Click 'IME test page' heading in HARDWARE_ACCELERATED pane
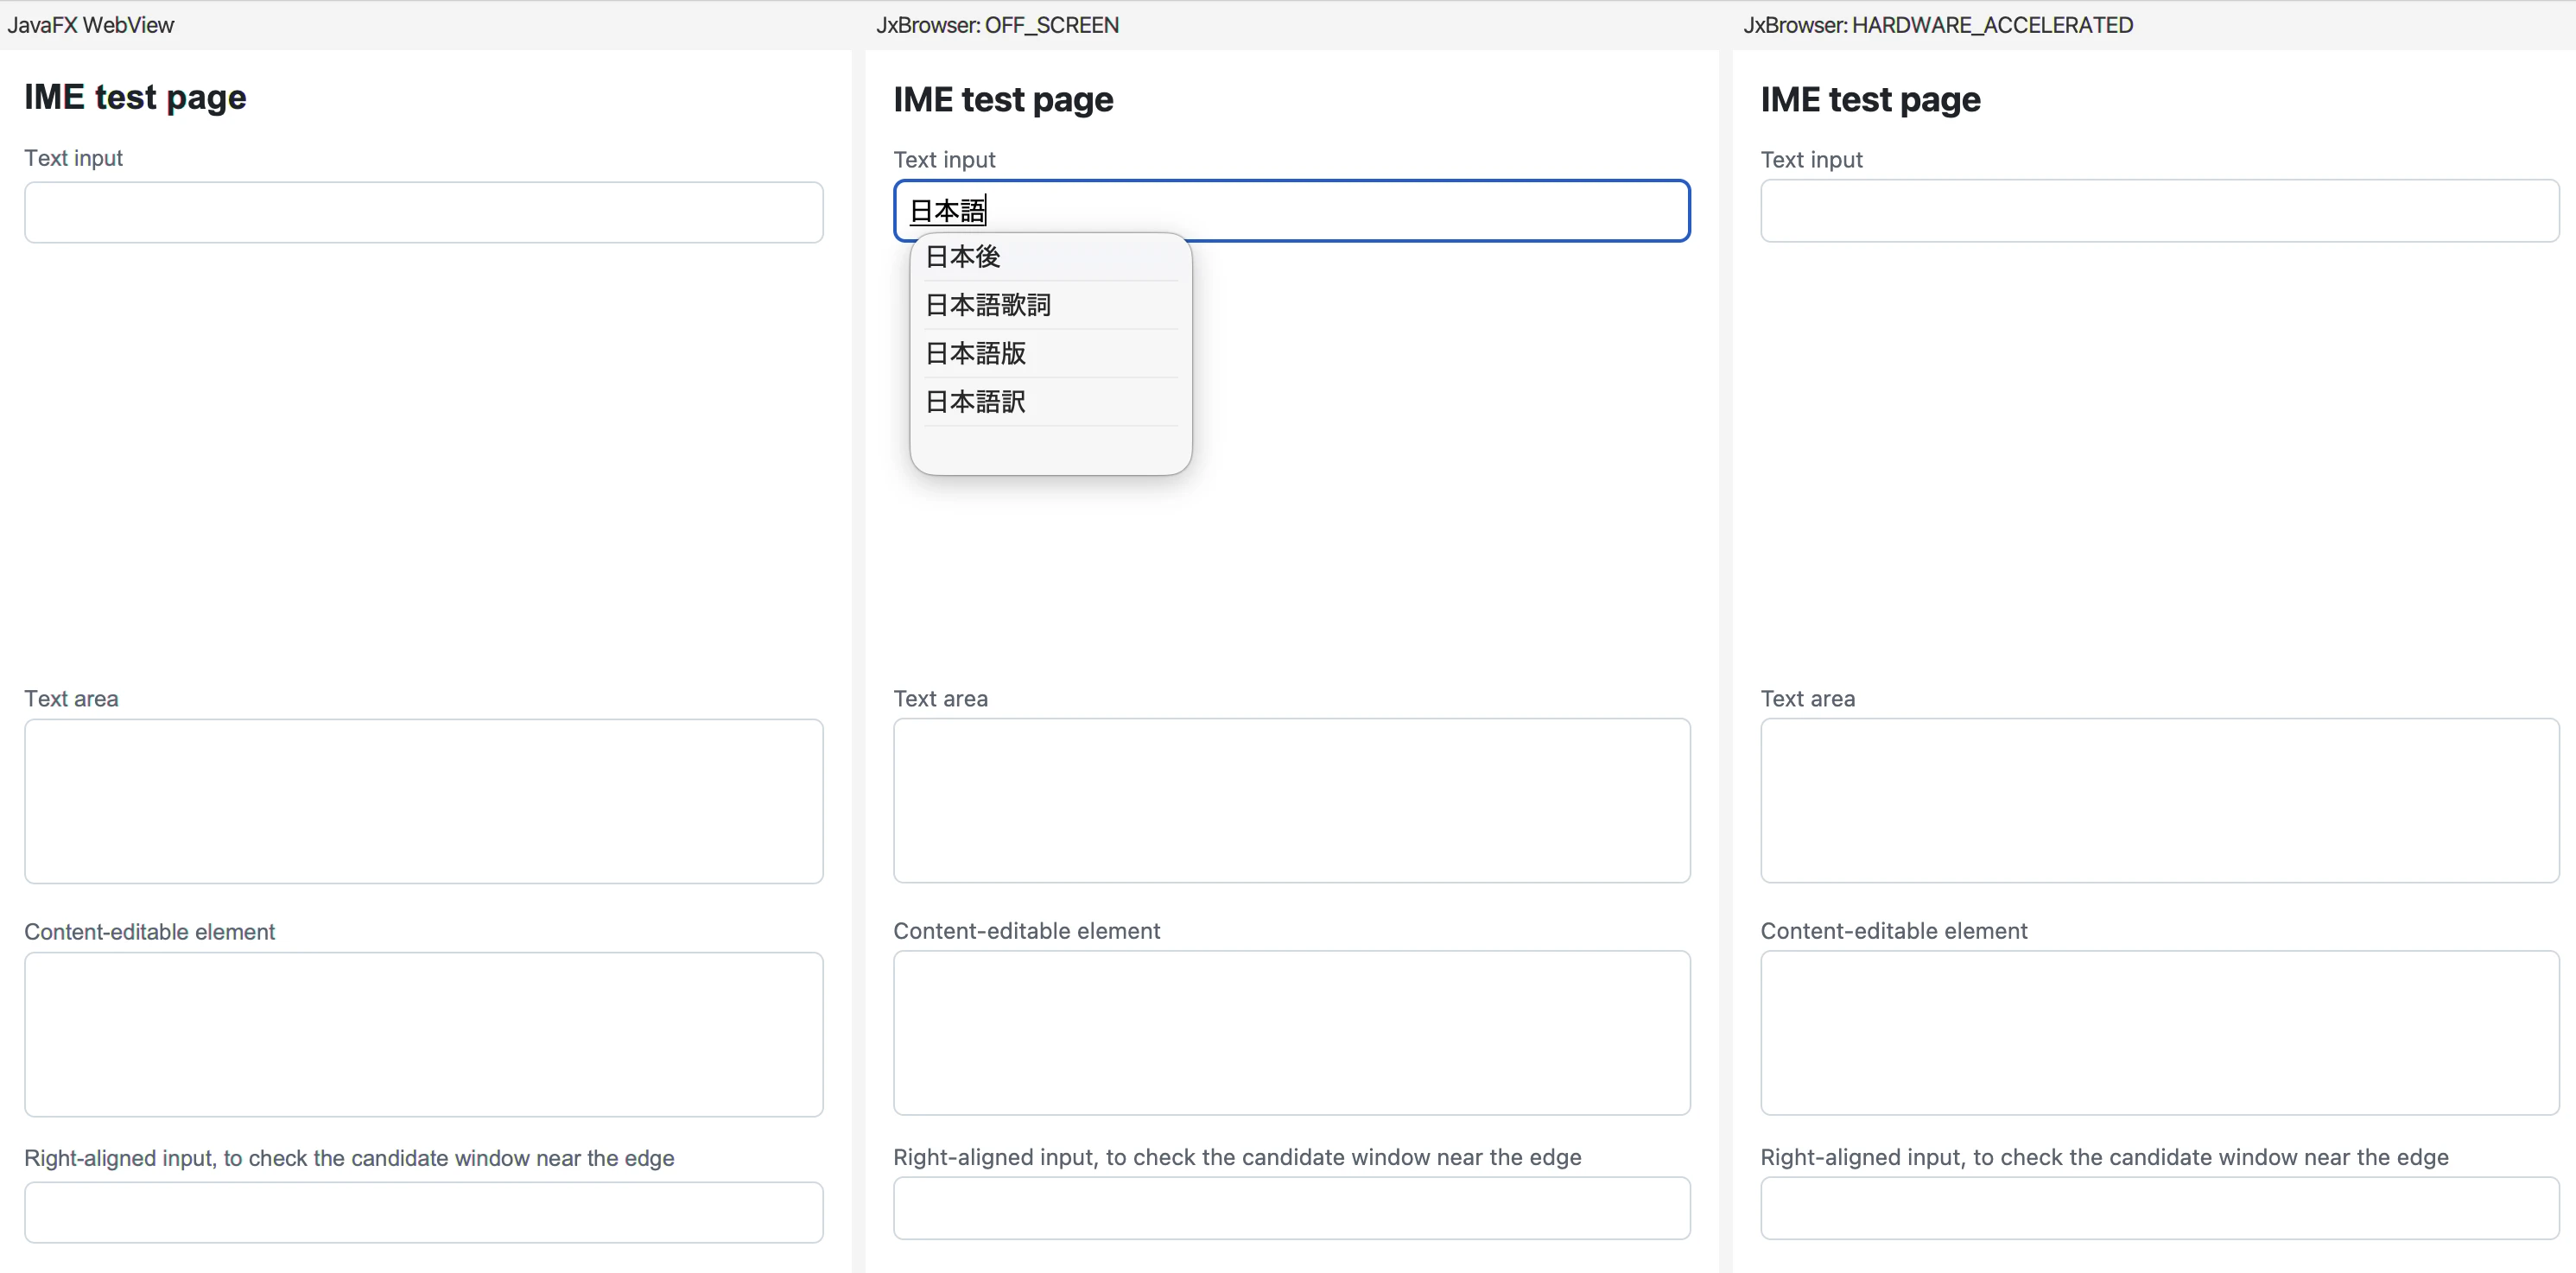Screen dimensions: 2576x1273 point(1870,100)
